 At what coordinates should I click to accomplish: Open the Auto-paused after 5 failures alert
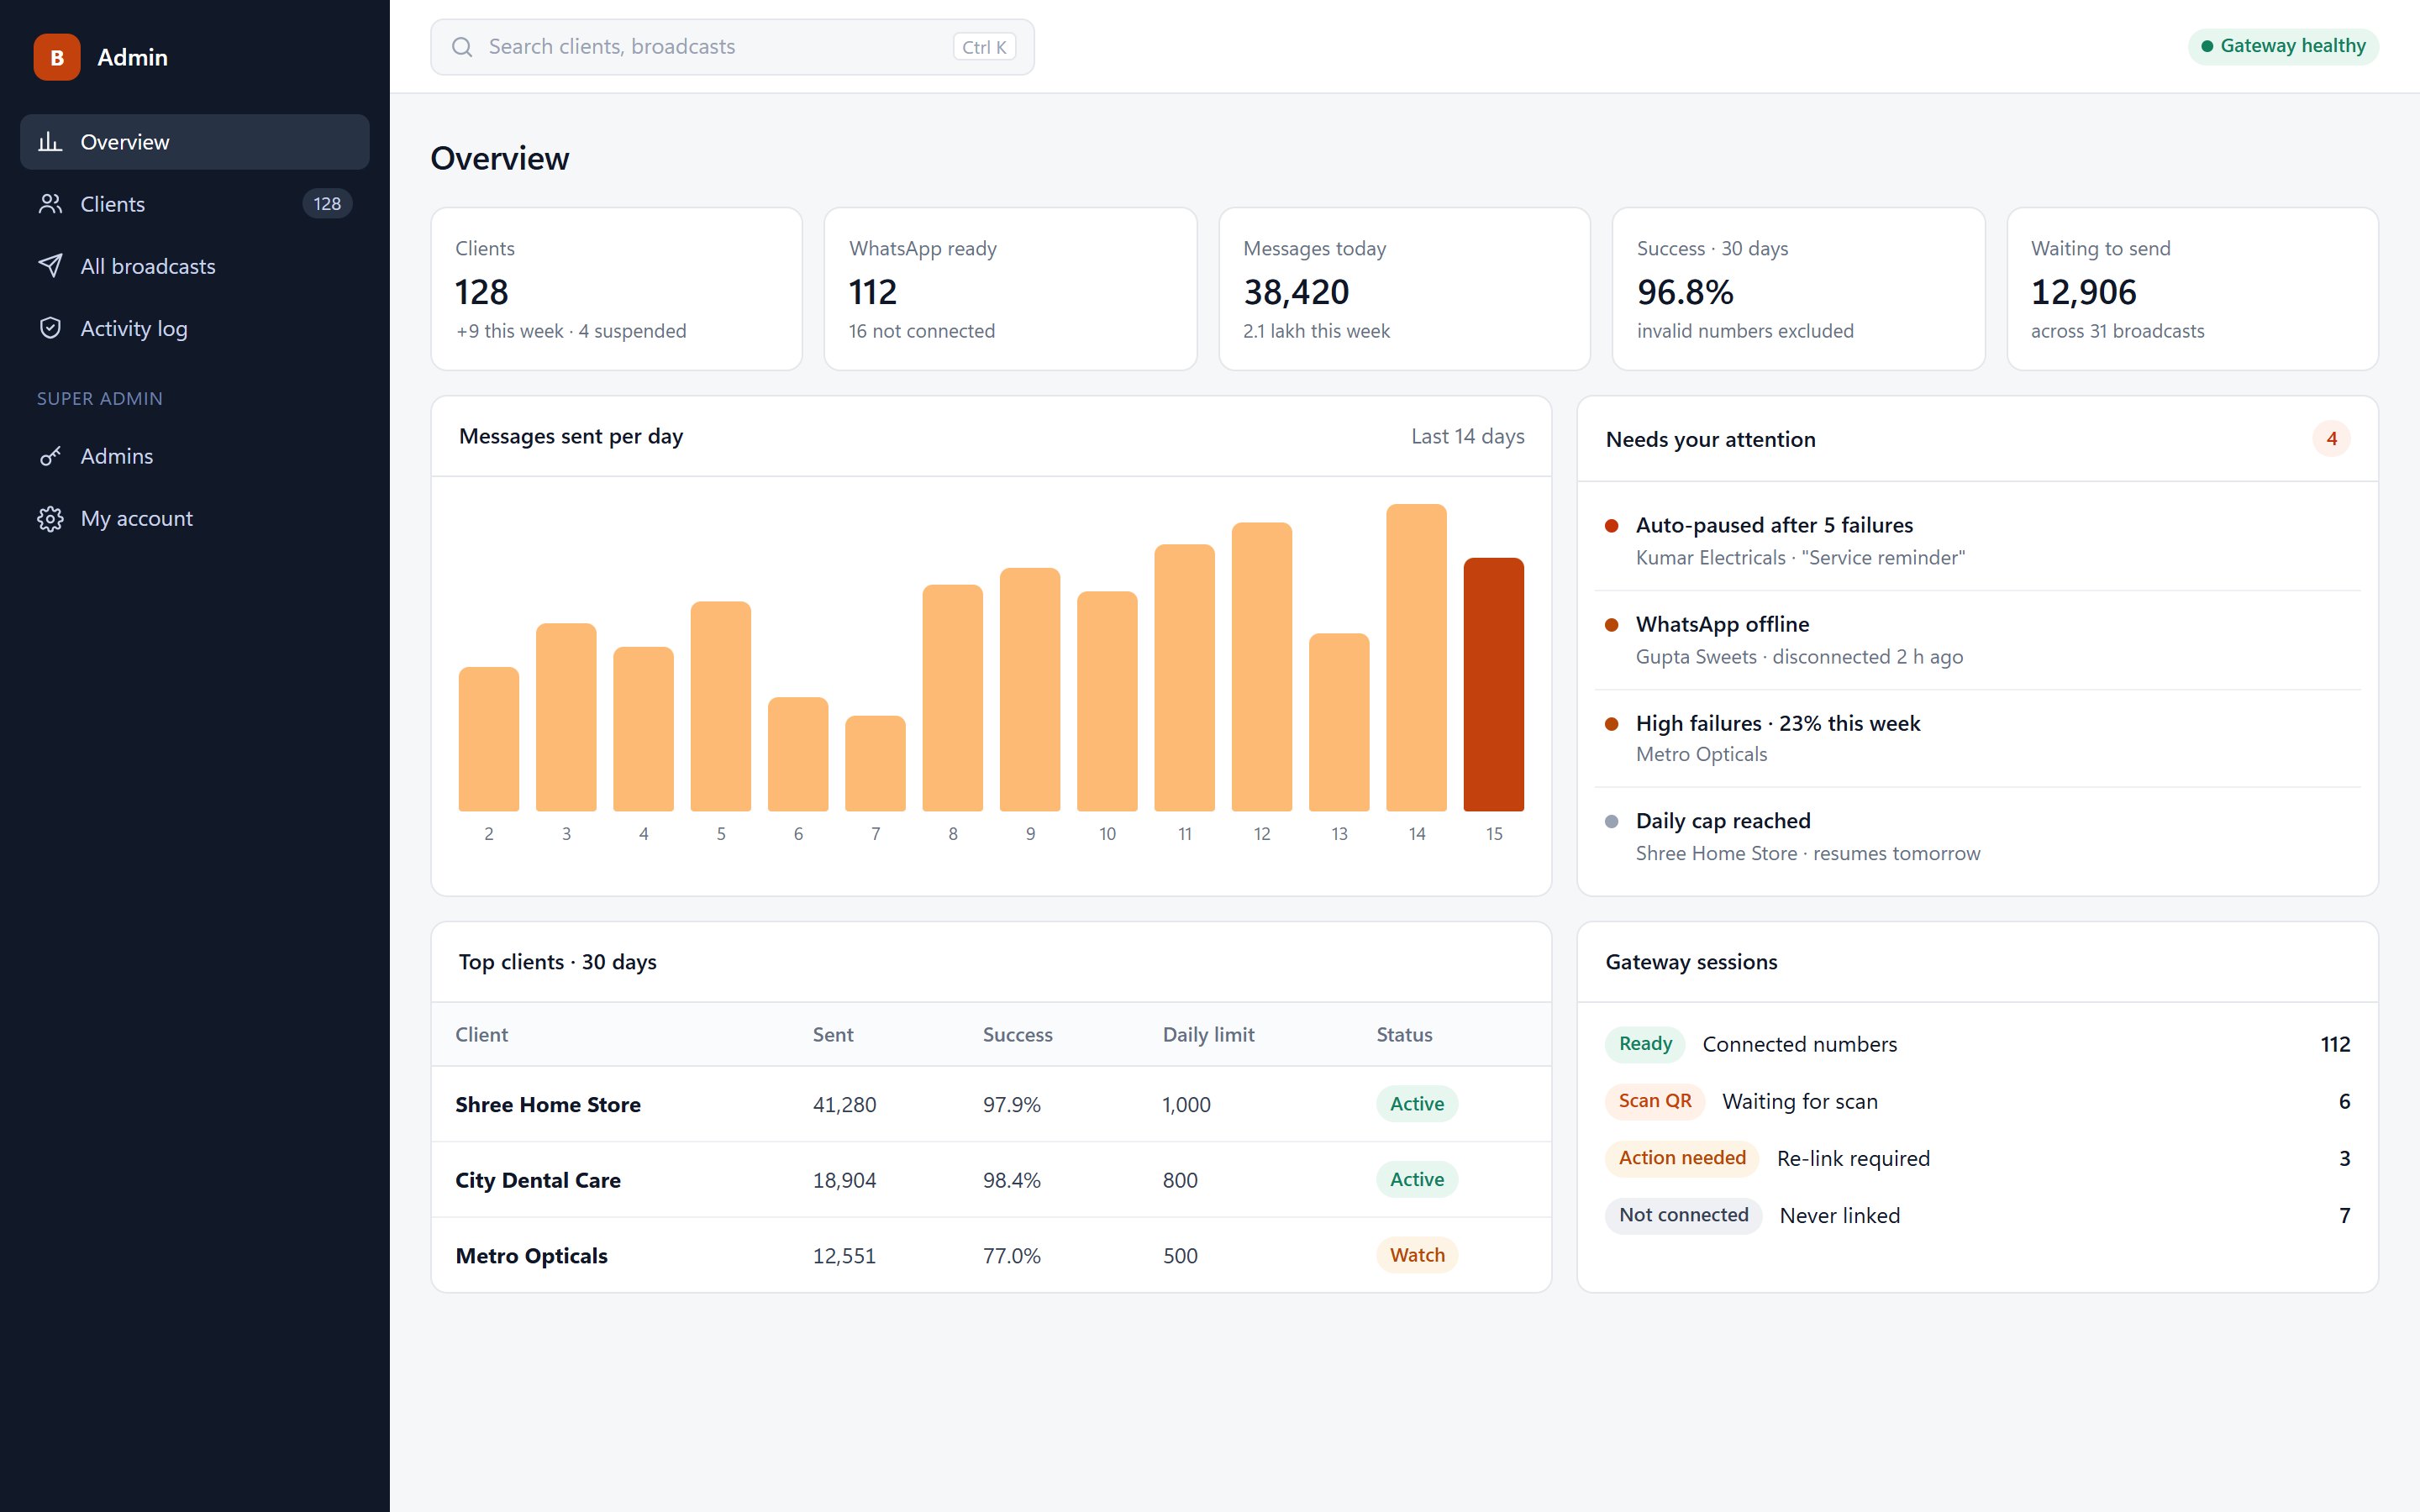pyautogui.click(x=1977, y=541)
